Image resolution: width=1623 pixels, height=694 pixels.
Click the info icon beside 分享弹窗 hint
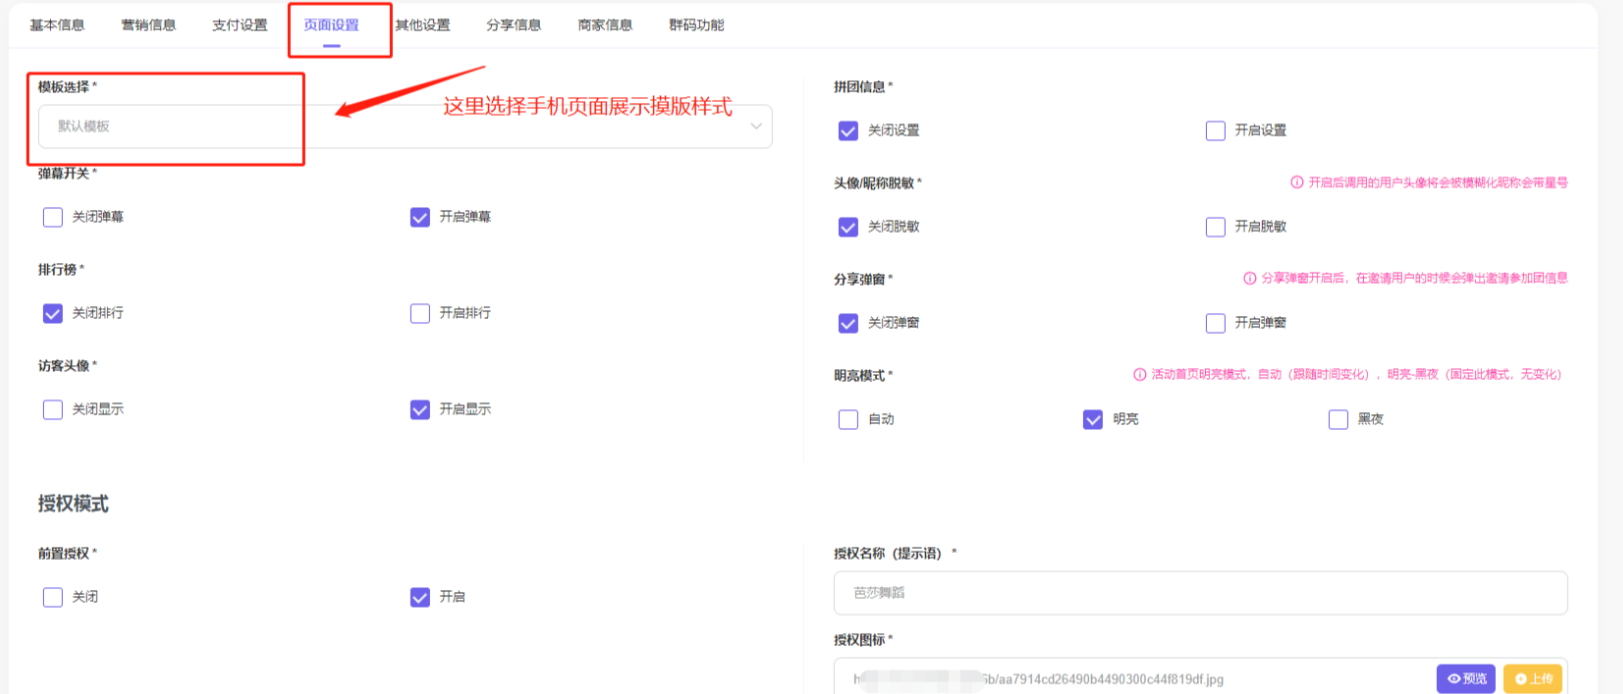pos(1250,278)
